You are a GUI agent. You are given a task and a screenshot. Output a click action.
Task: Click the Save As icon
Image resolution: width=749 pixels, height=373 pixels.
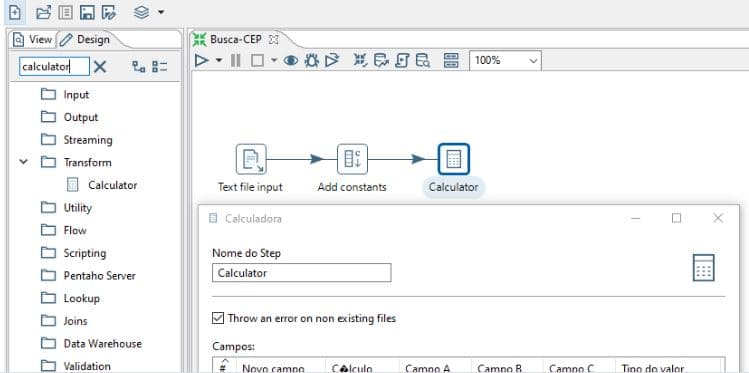click(108, 12)
